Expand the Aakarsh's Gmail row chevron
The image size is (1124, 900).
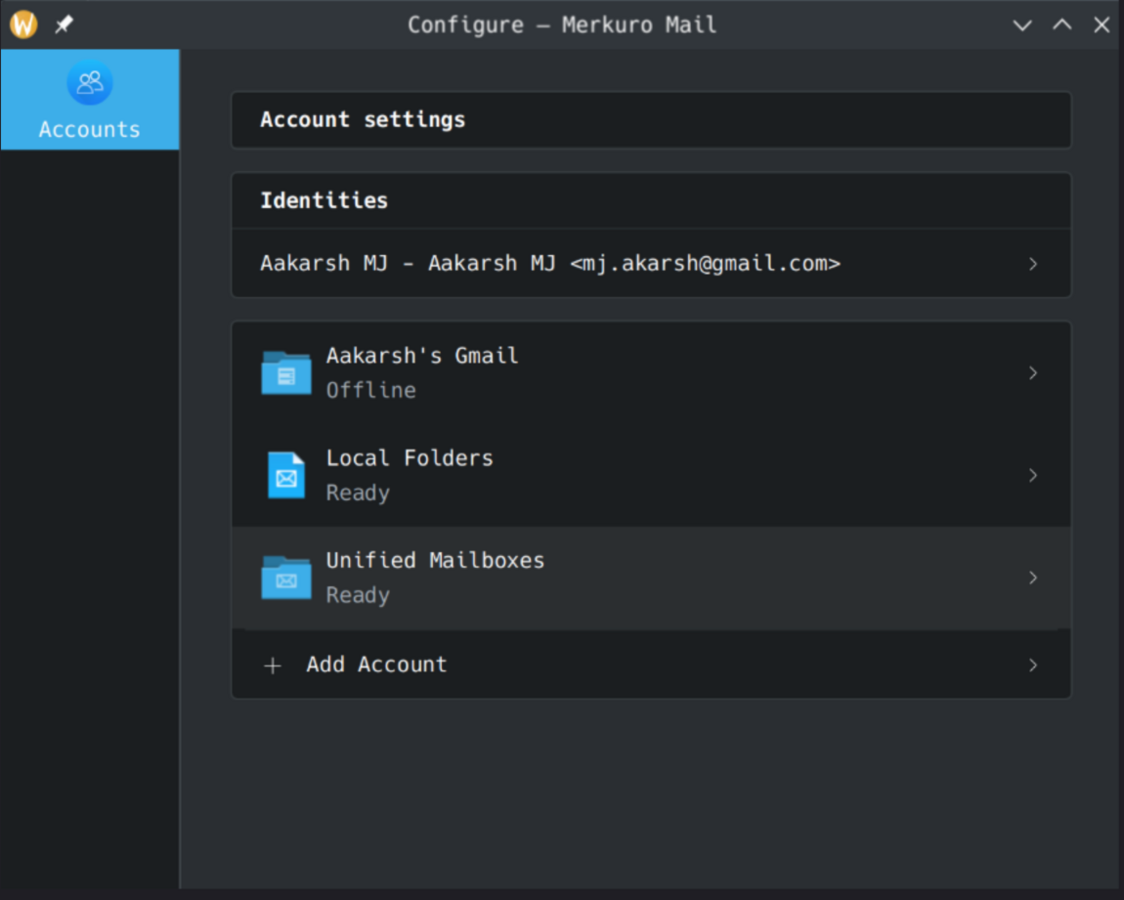pyautogui.click(x=1033, y=373)
